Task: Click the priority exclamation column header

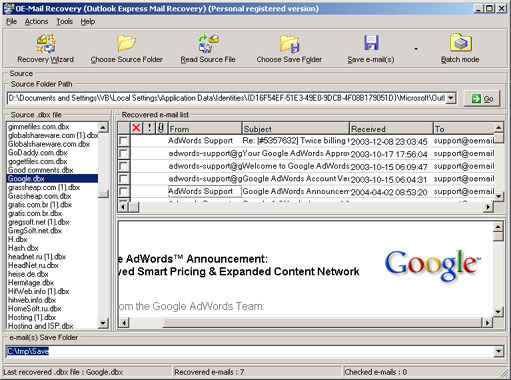Action: click(x=149, y=128)
